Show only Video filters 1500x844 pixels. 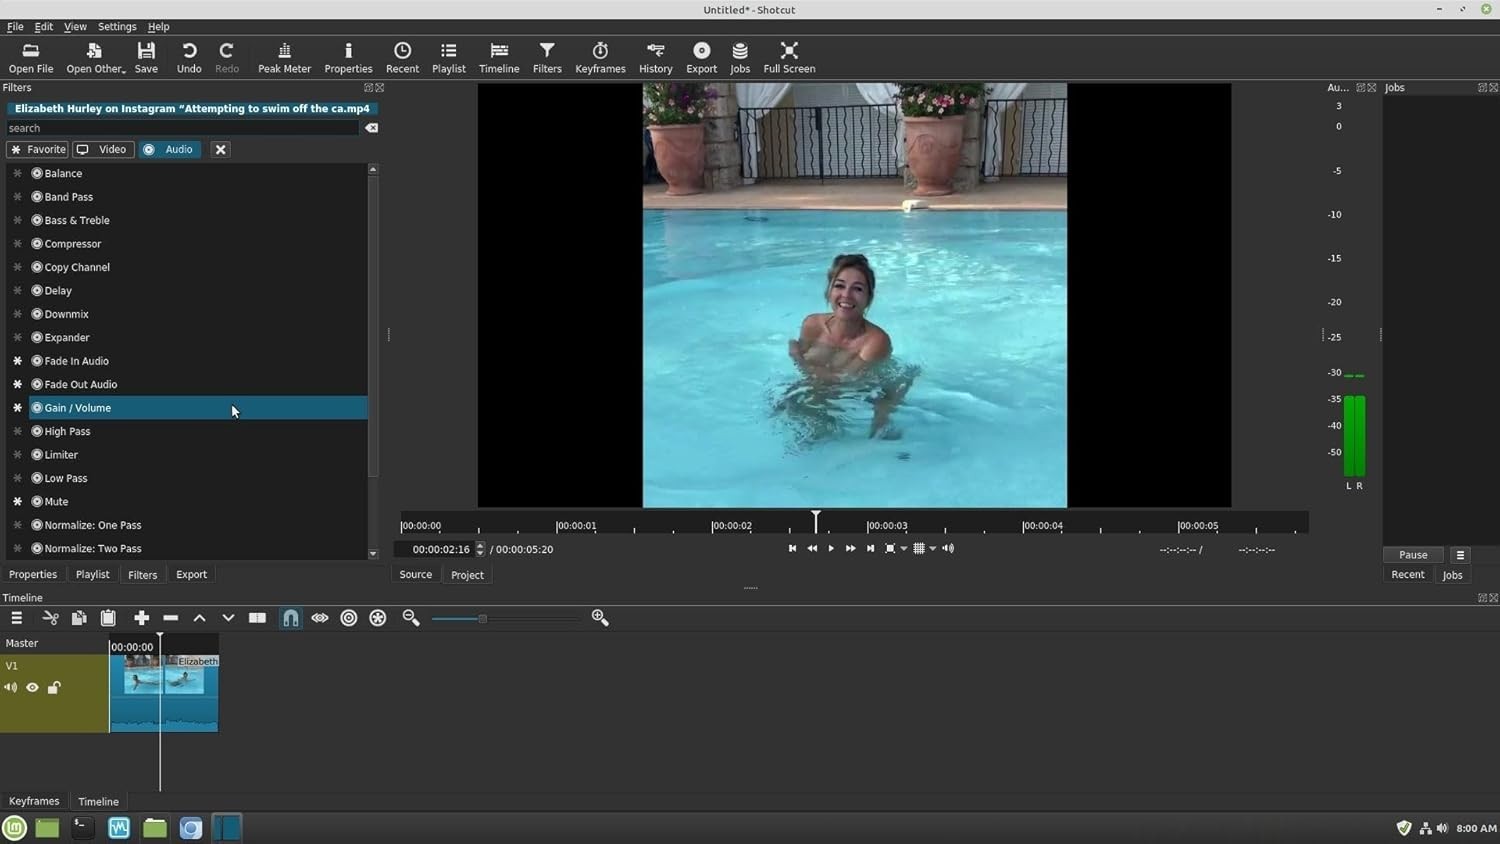coord(103,149)
